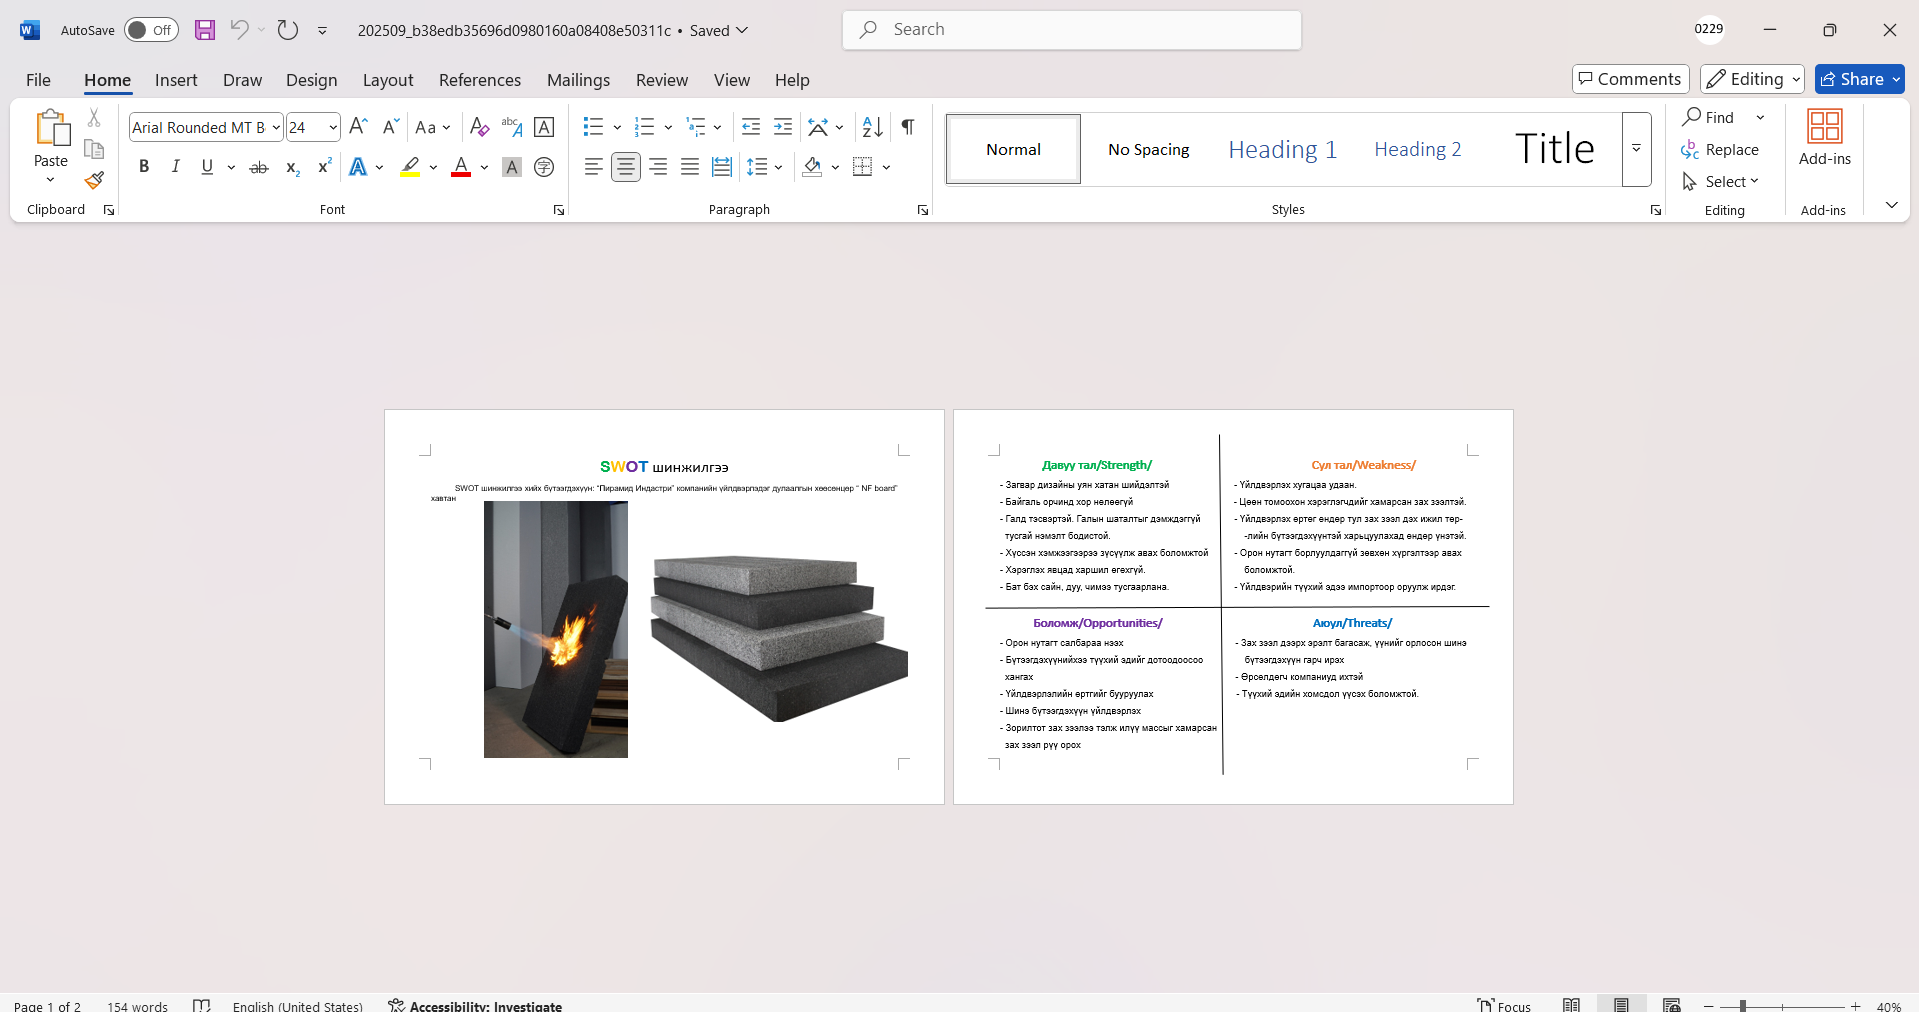Switch to Design tab
Viewport: 1919px width, 1012px height.
(311, 80)
